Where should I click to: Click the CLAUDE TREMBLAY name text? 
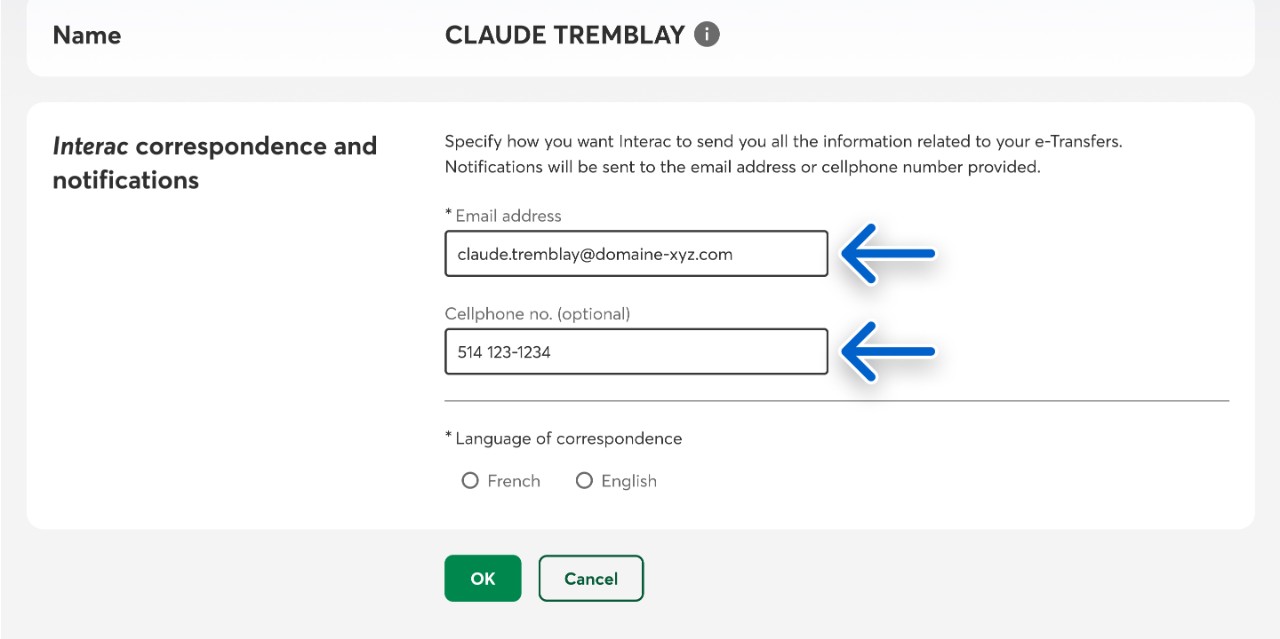(564, 35)
